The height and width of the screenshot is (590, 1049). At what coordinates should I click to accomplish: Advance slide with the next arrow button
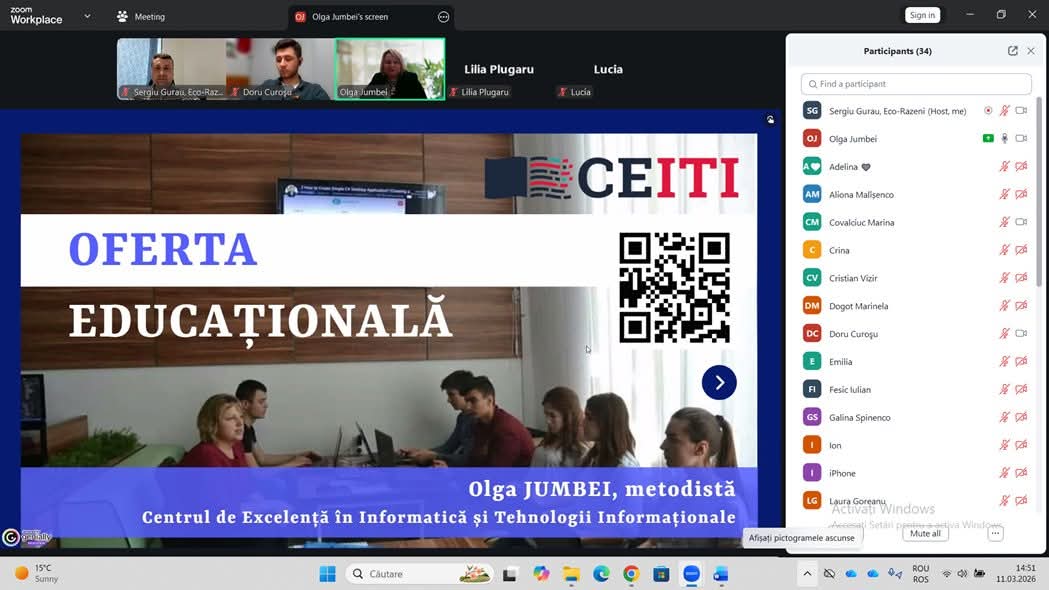(x=719, y=383)
